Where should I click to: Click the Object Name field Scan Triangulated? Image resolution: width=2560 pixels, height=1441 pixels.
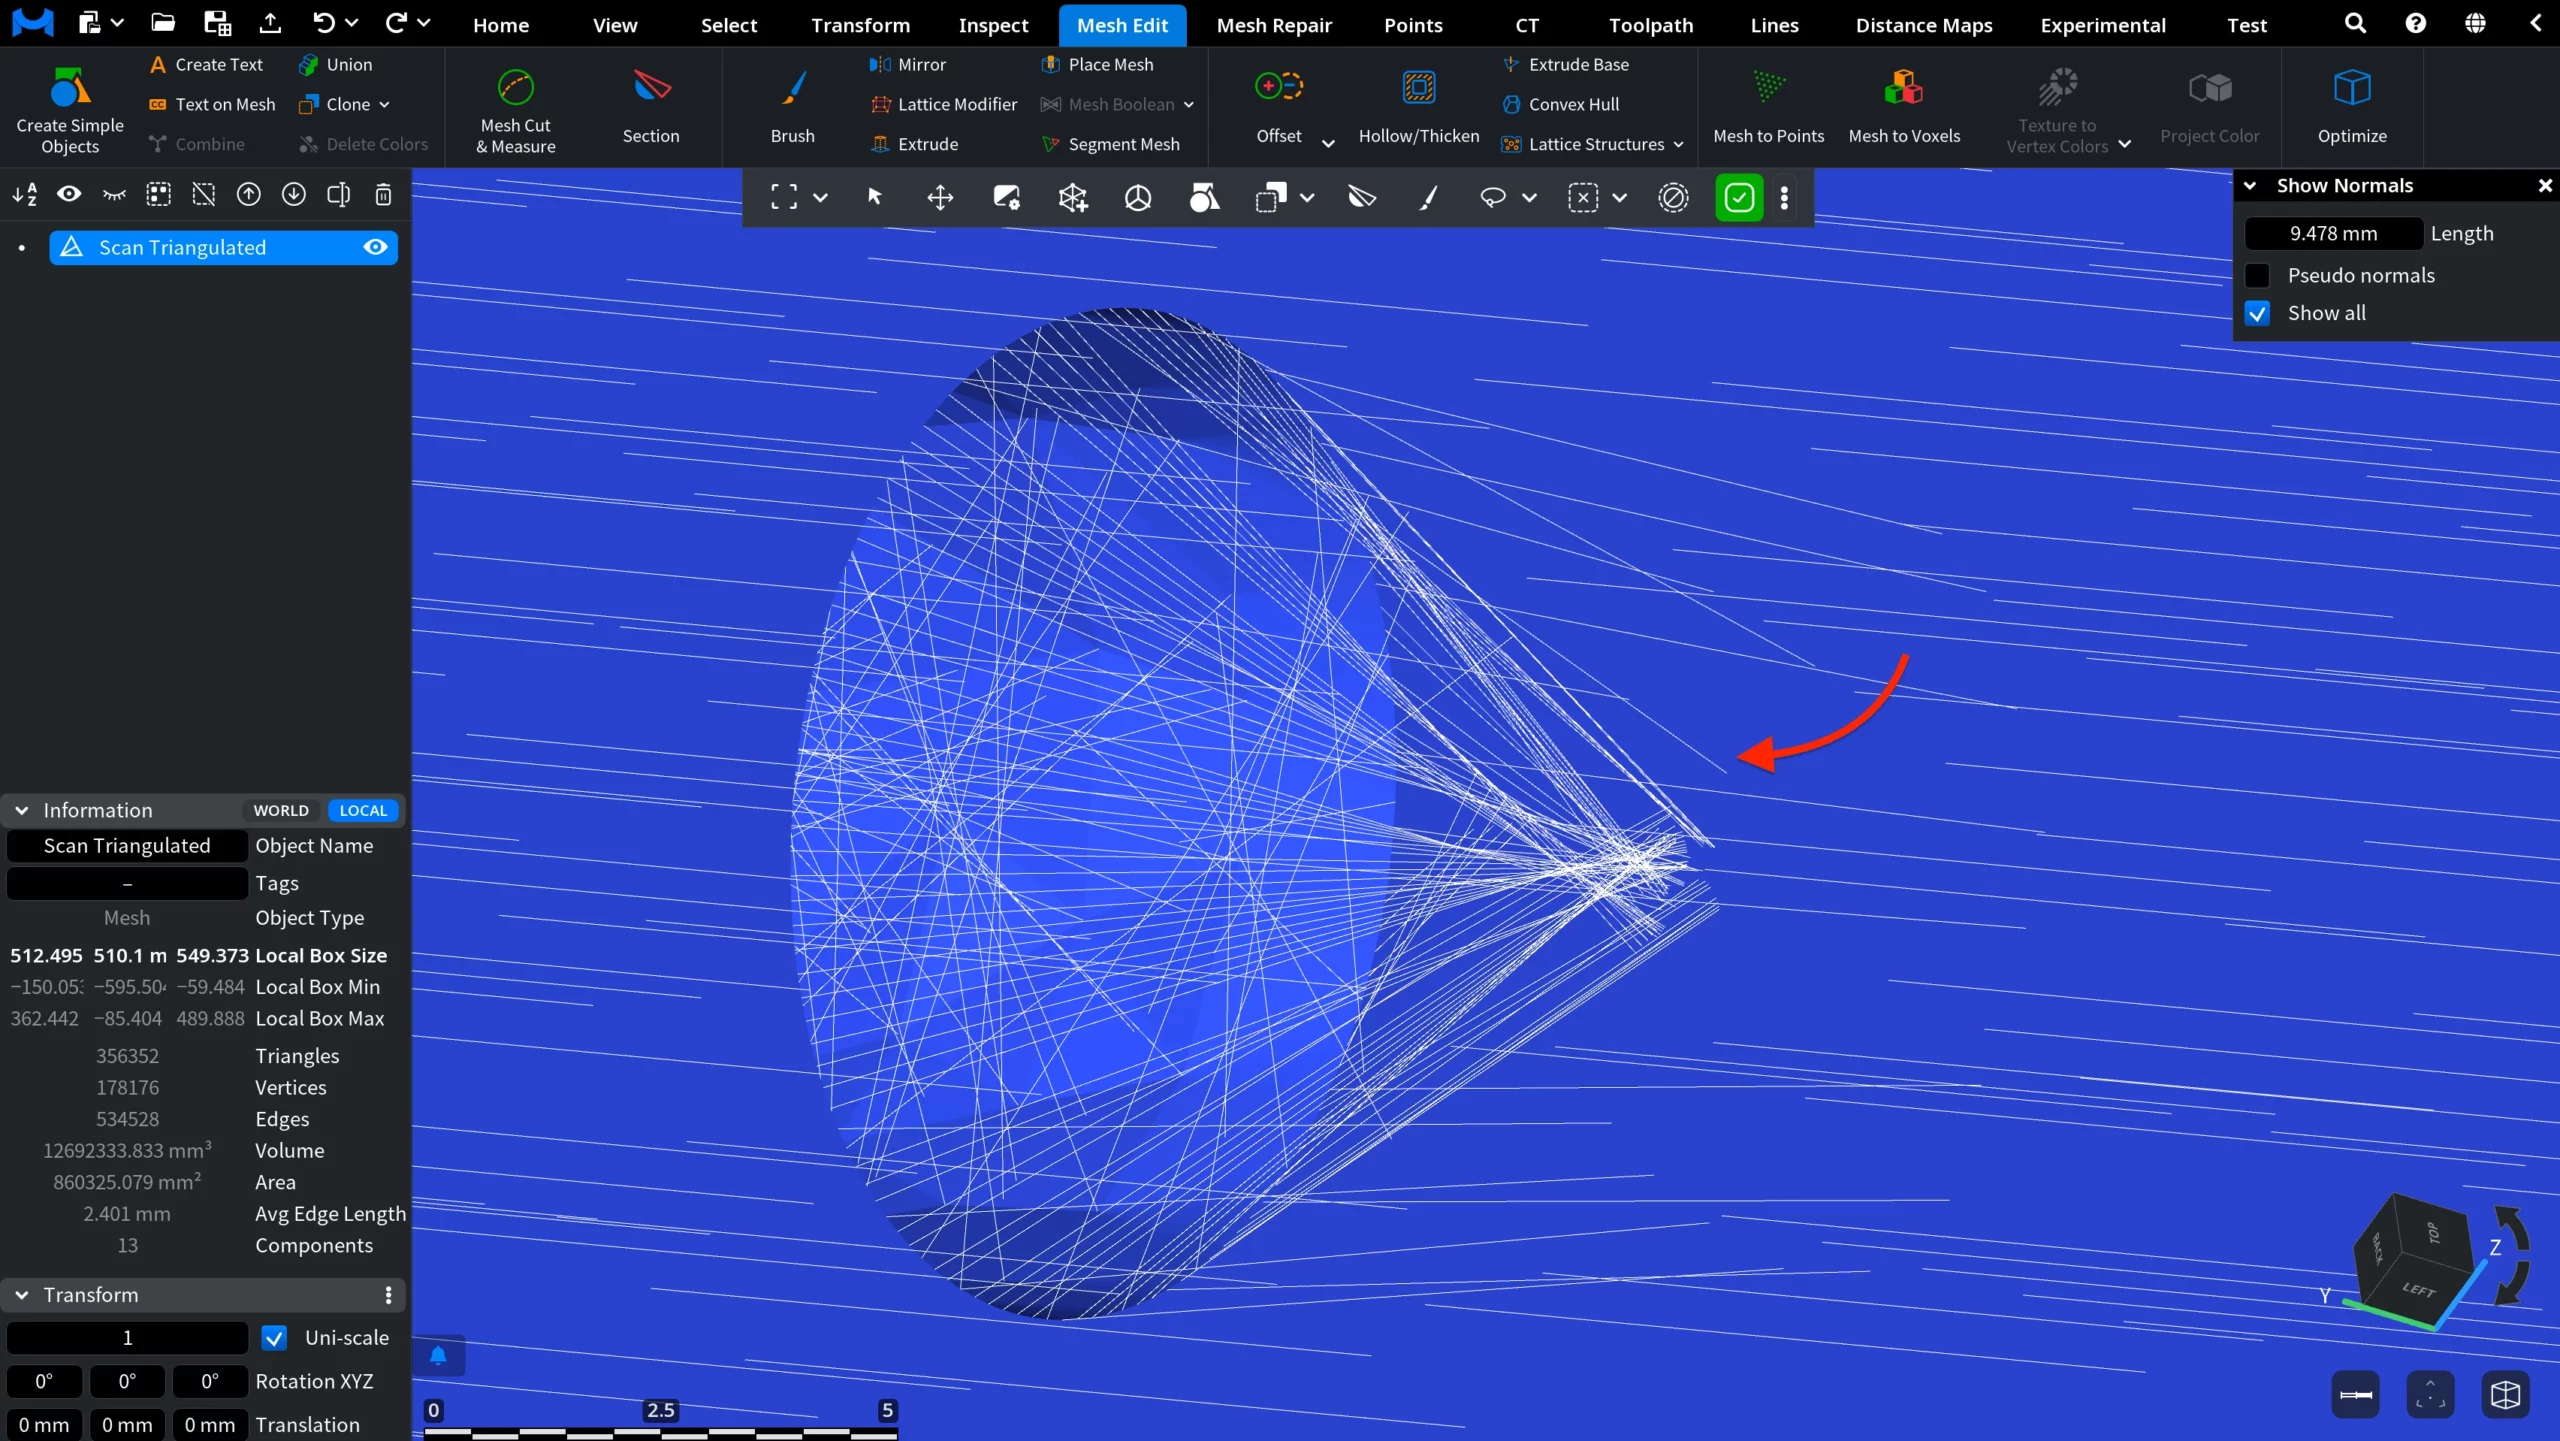127,845
